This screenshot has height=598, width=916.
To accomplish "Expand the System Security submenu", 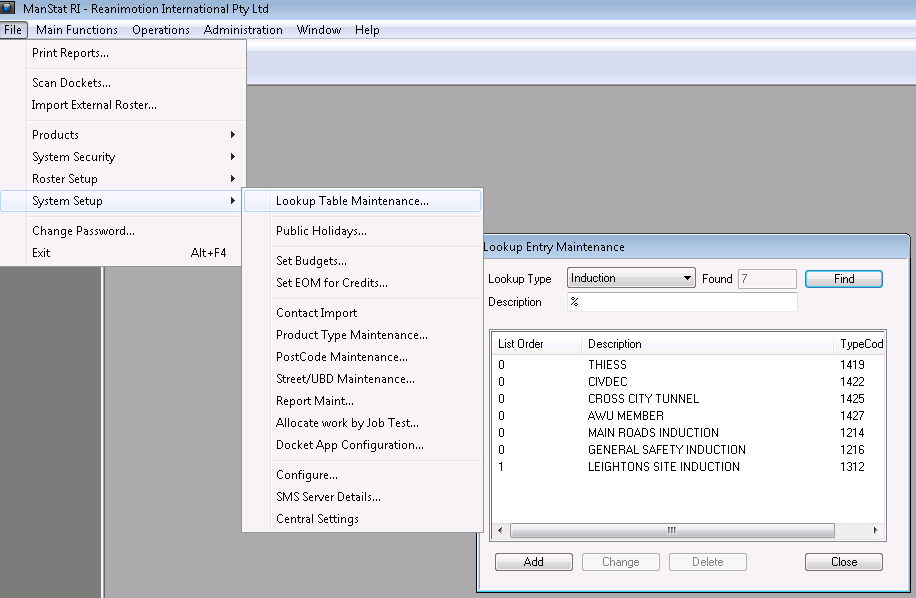I will (122, 157).
